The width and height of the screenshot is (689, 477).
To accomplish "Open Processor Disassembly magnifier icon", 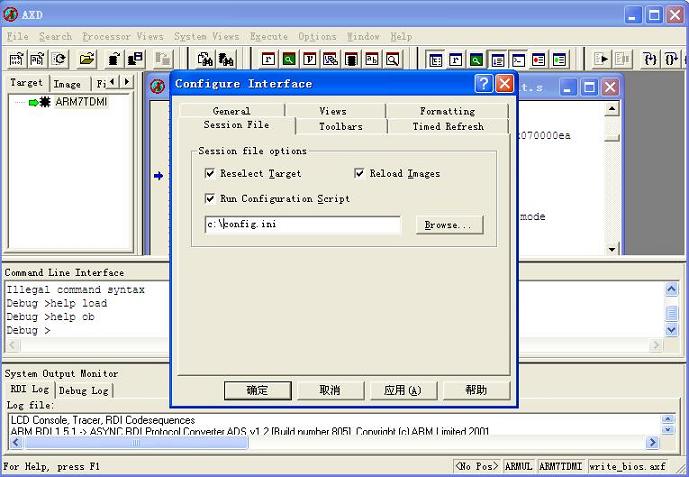I will pyautogui.click(x=392, y=59).
